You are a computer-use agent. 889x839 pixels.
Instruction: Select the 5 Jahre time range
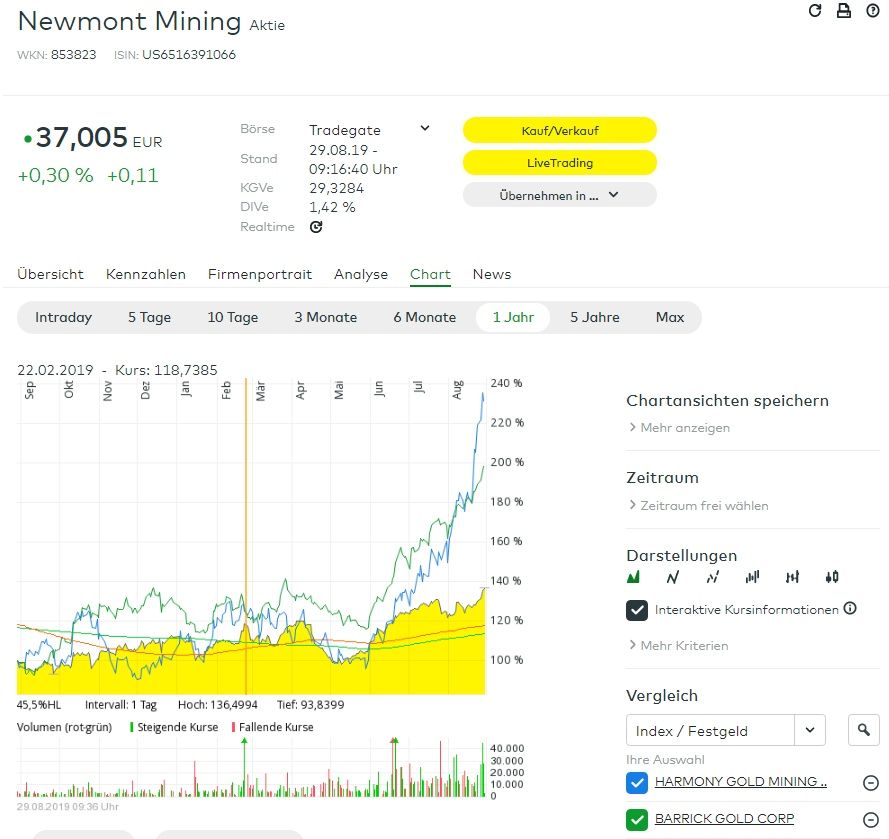point(594,317)
